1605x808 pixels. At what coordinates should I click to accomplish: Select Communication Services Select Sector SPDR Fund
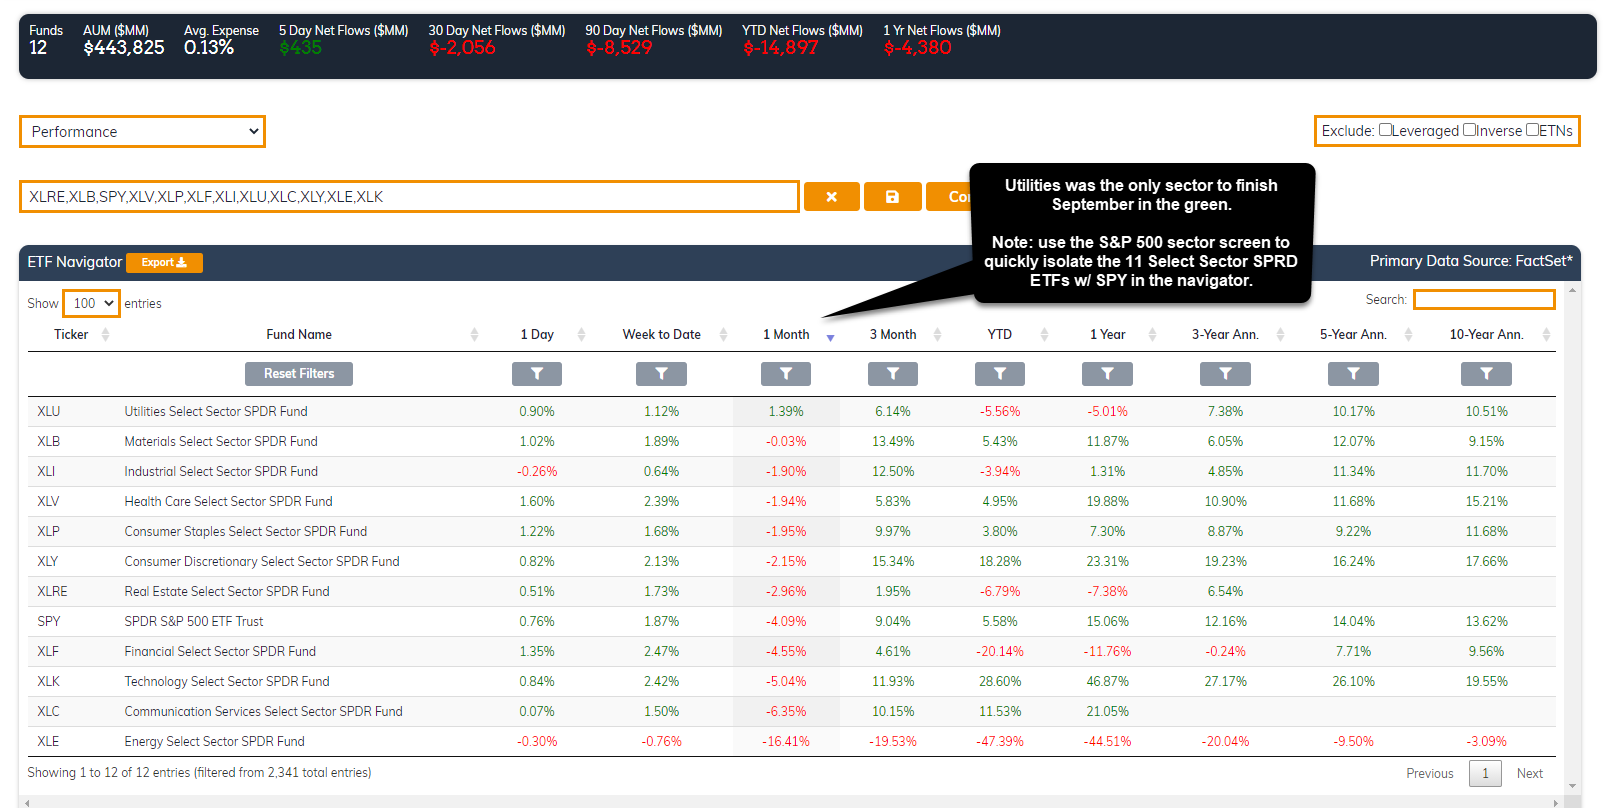tap(263, 711)
